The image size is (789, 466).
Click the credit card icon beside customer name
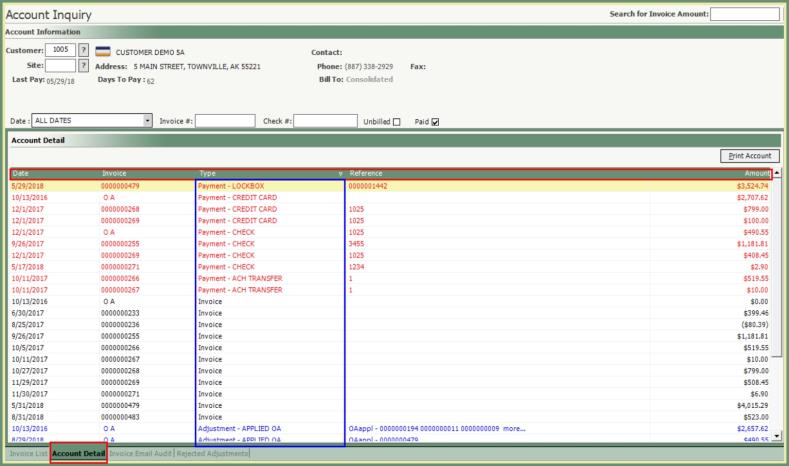(103, 51)
